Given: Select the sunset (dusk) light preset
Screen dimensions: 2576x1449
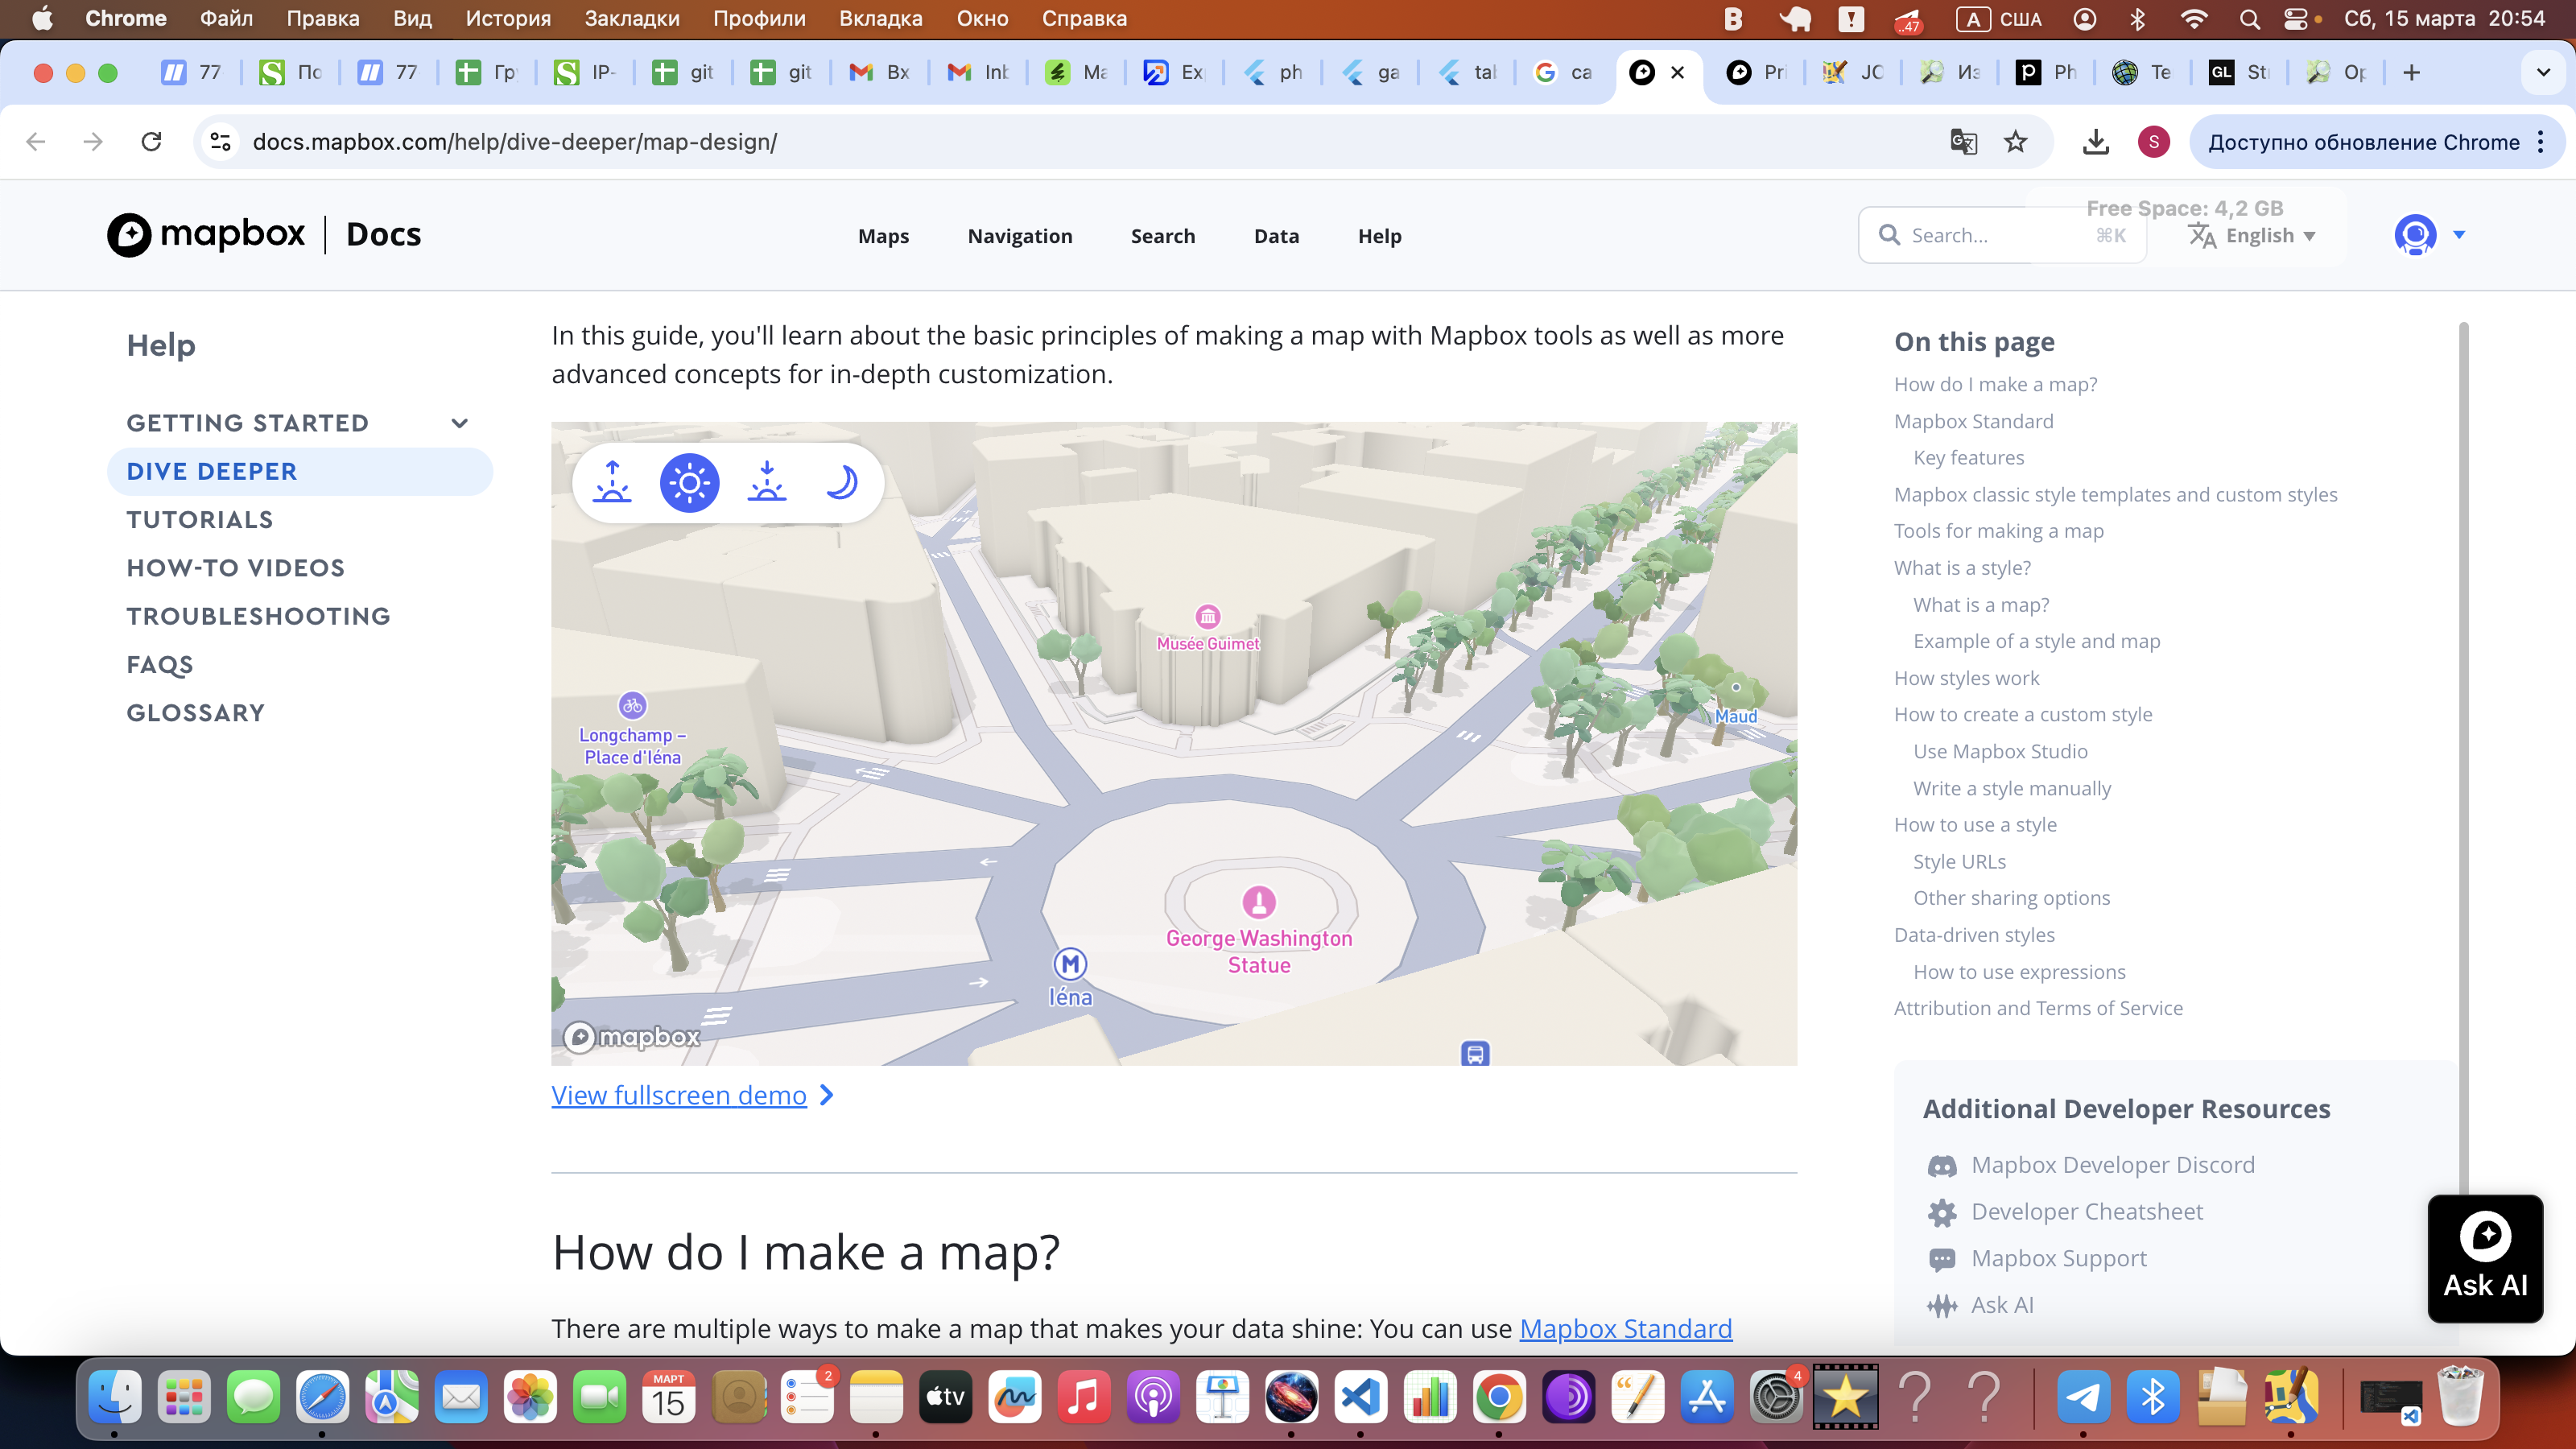Looking at the screenshot, I should pyautogui.click(x=766, y=483).
